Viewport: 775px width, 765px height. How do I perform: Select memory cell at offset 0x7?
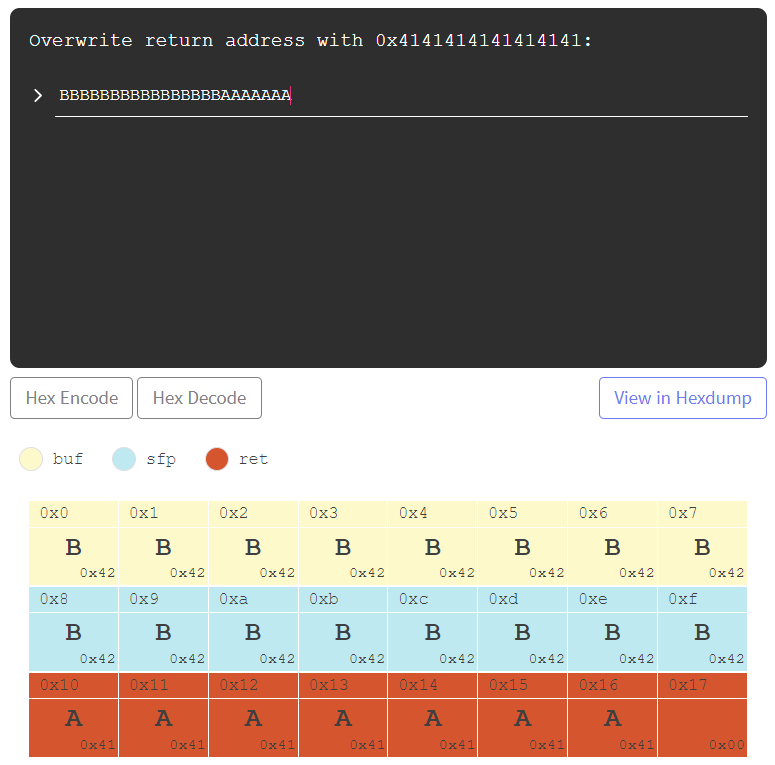coord(702,543)
